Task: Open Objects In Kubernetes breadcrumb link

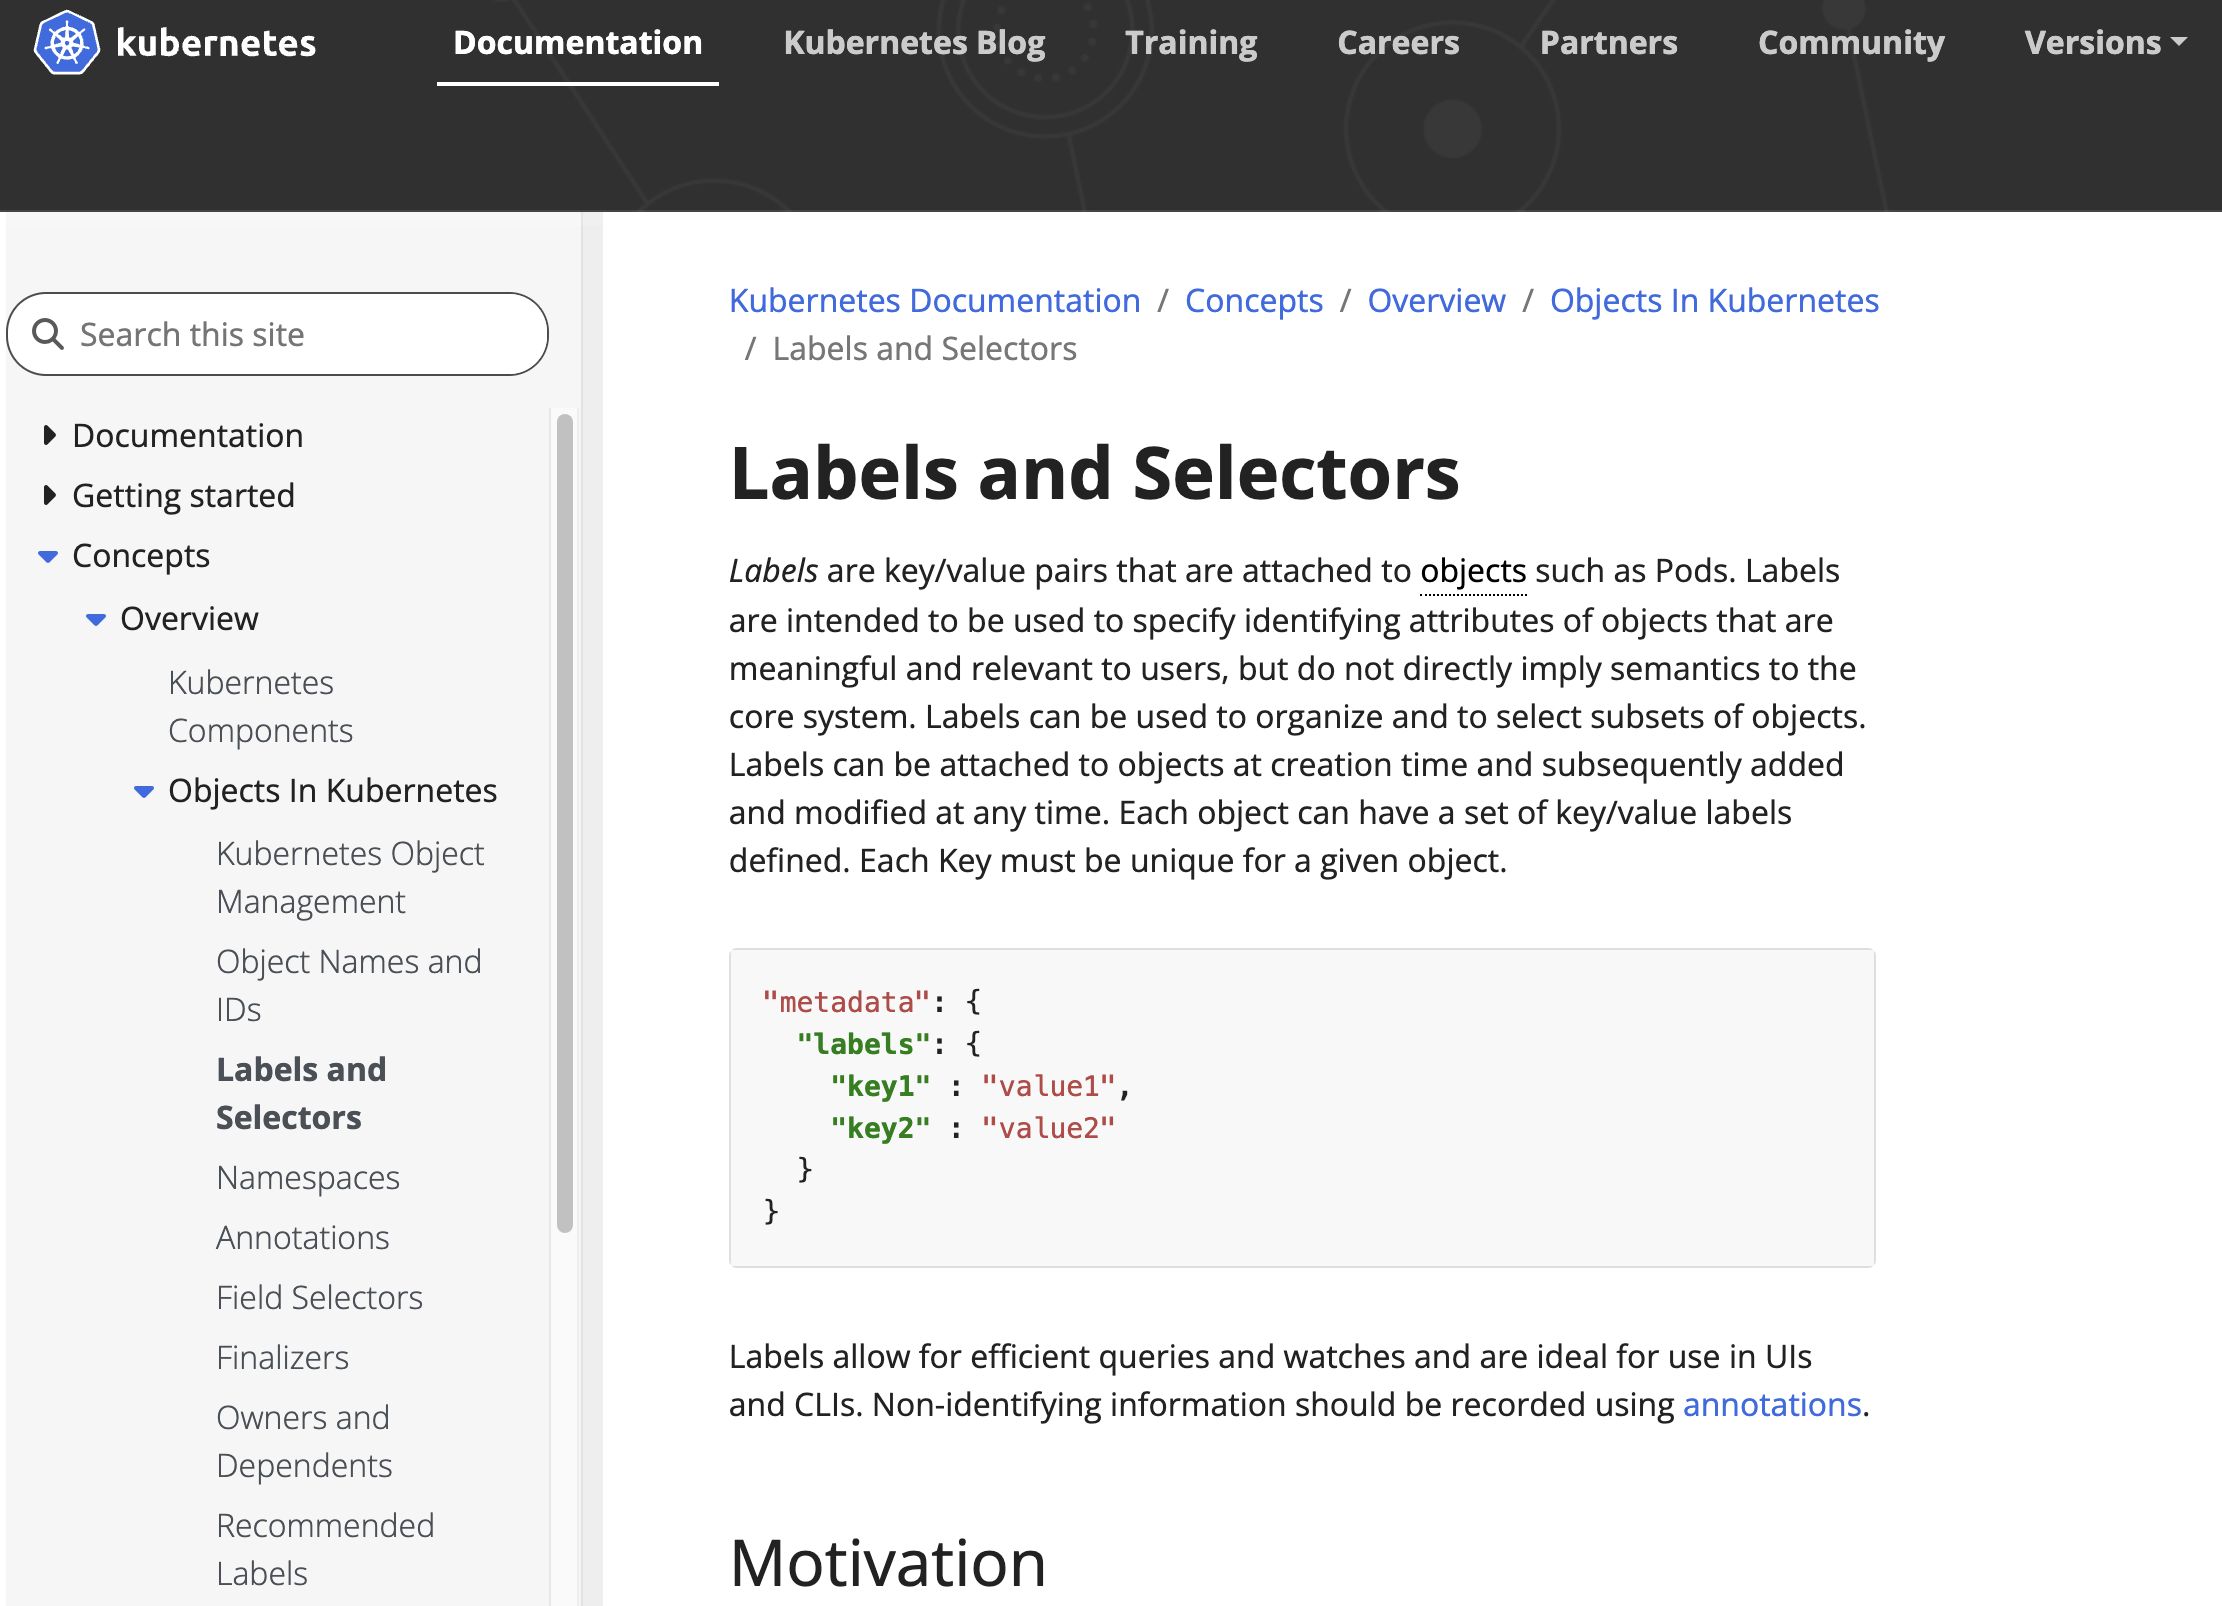Action: tap(1714, 301)
